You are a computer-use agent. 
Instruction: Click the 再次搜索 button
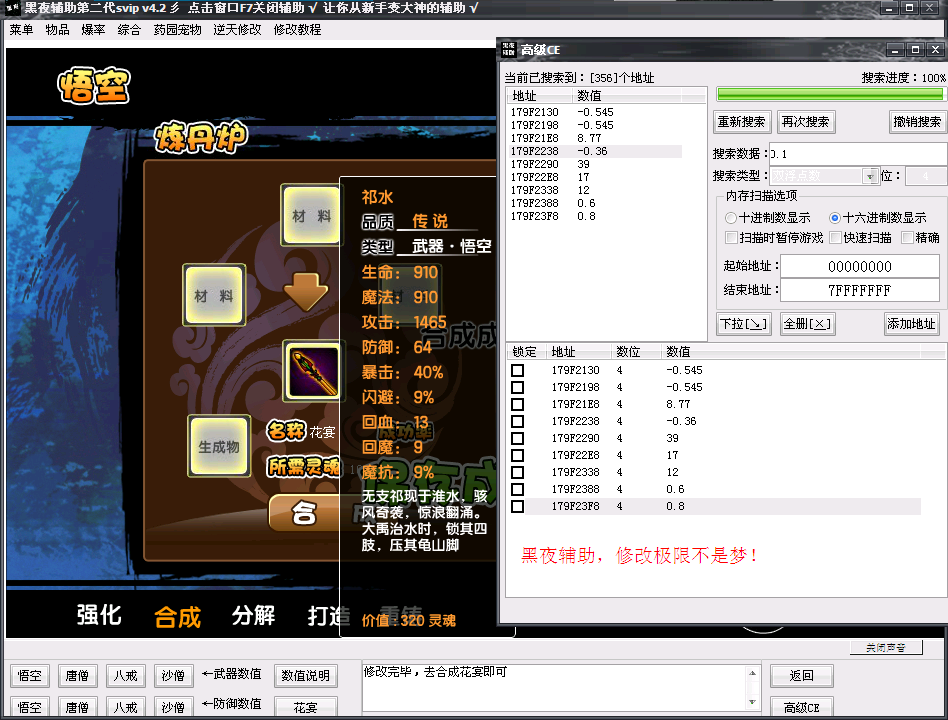(806, 122)
